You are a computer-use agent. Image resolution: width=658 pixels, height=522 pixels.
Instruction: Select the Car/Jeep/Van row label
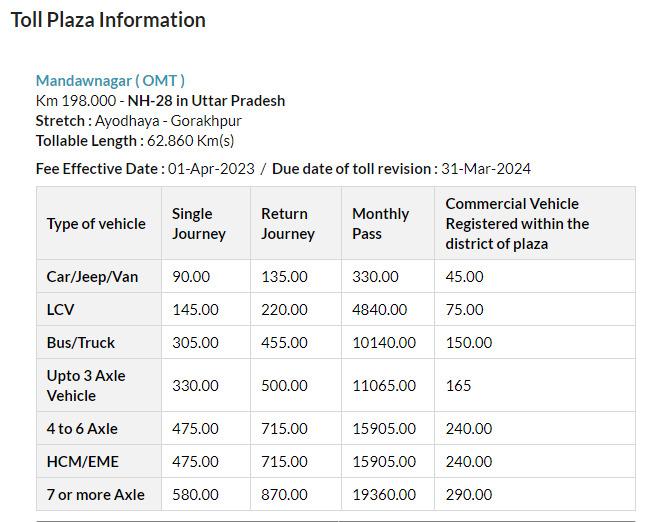pyautogui.click(x=92, y=276)
